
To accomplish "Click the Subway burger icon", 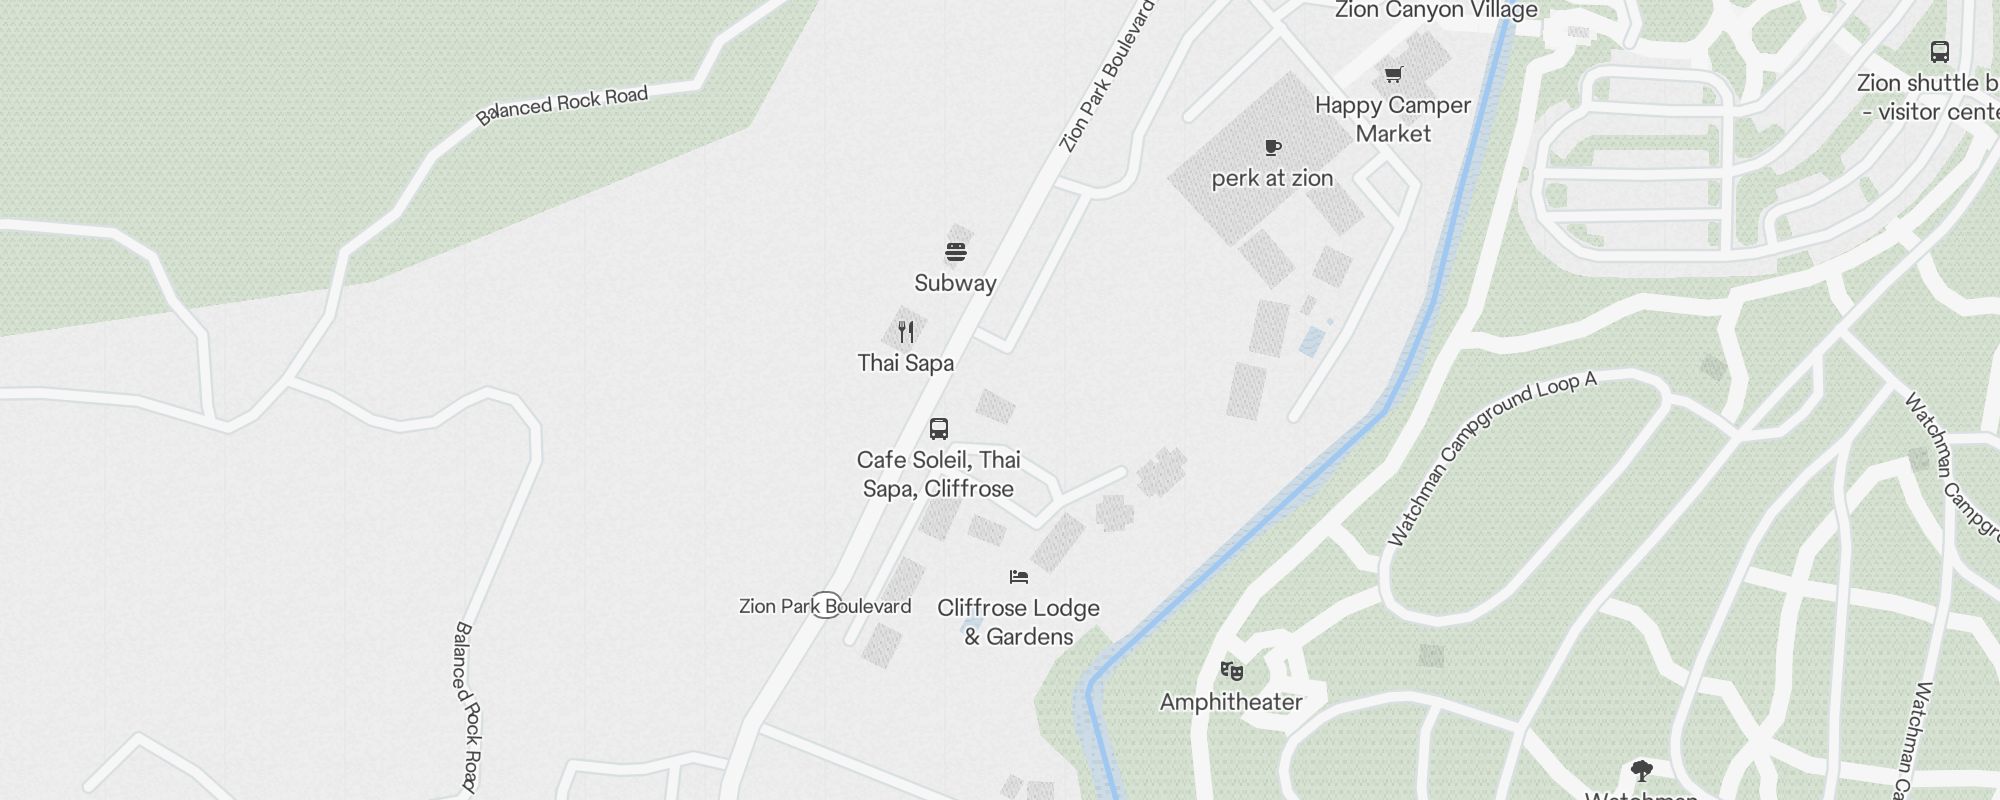I will click(956, 252).
